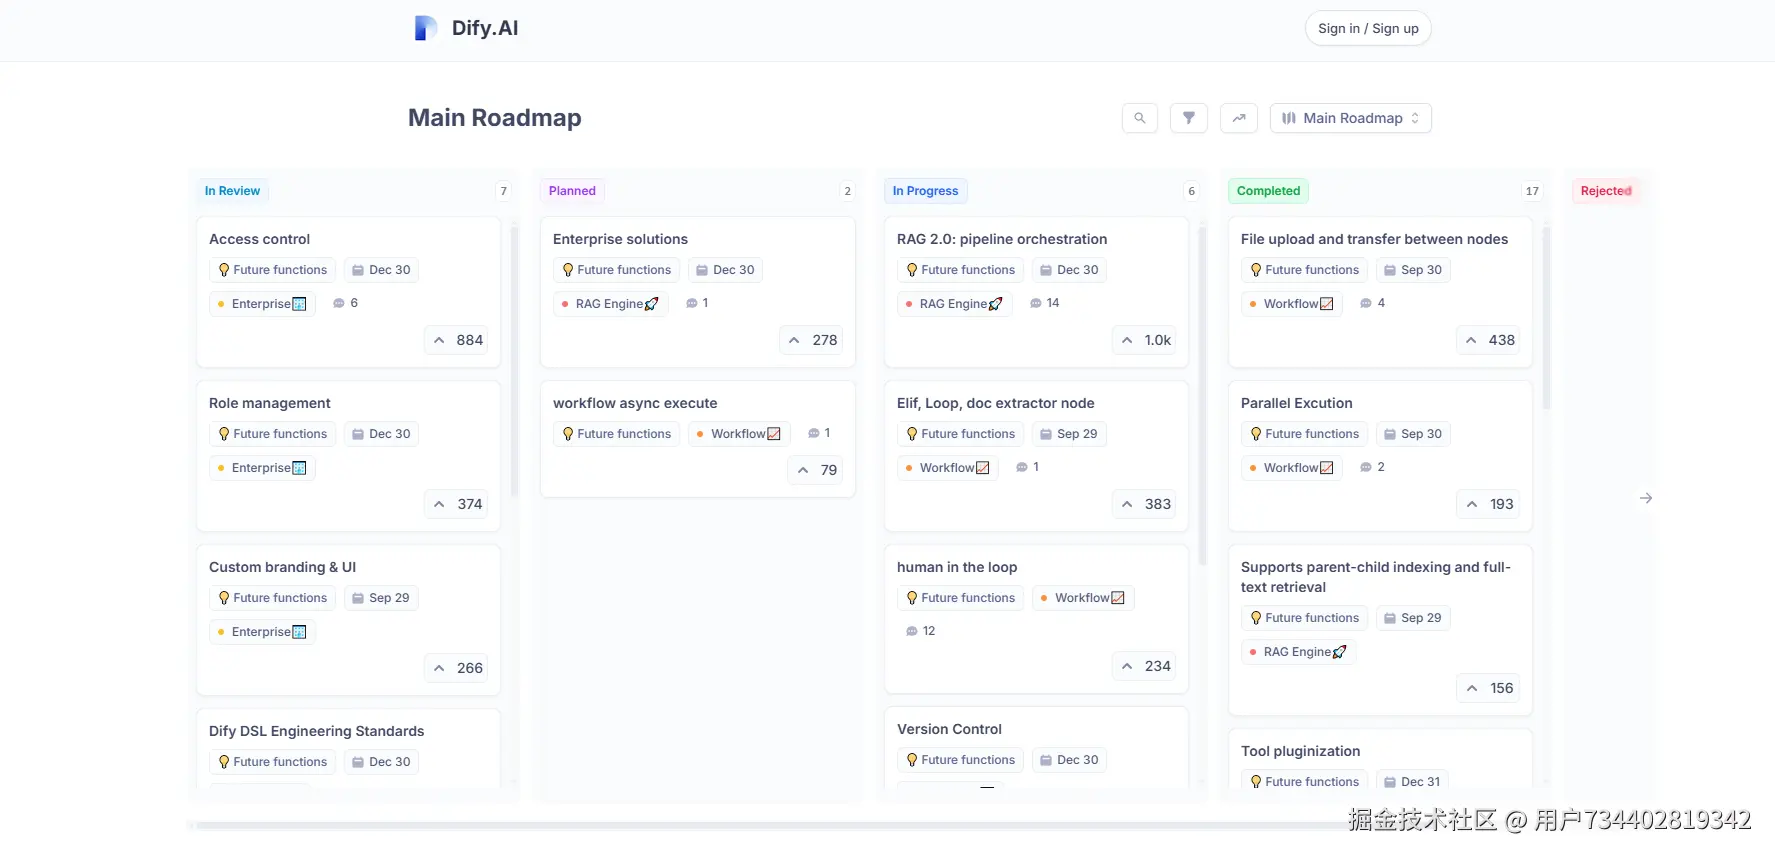The image size is (1775, 857).
Task: Upvote the Access control card
Action: point(458,340)
